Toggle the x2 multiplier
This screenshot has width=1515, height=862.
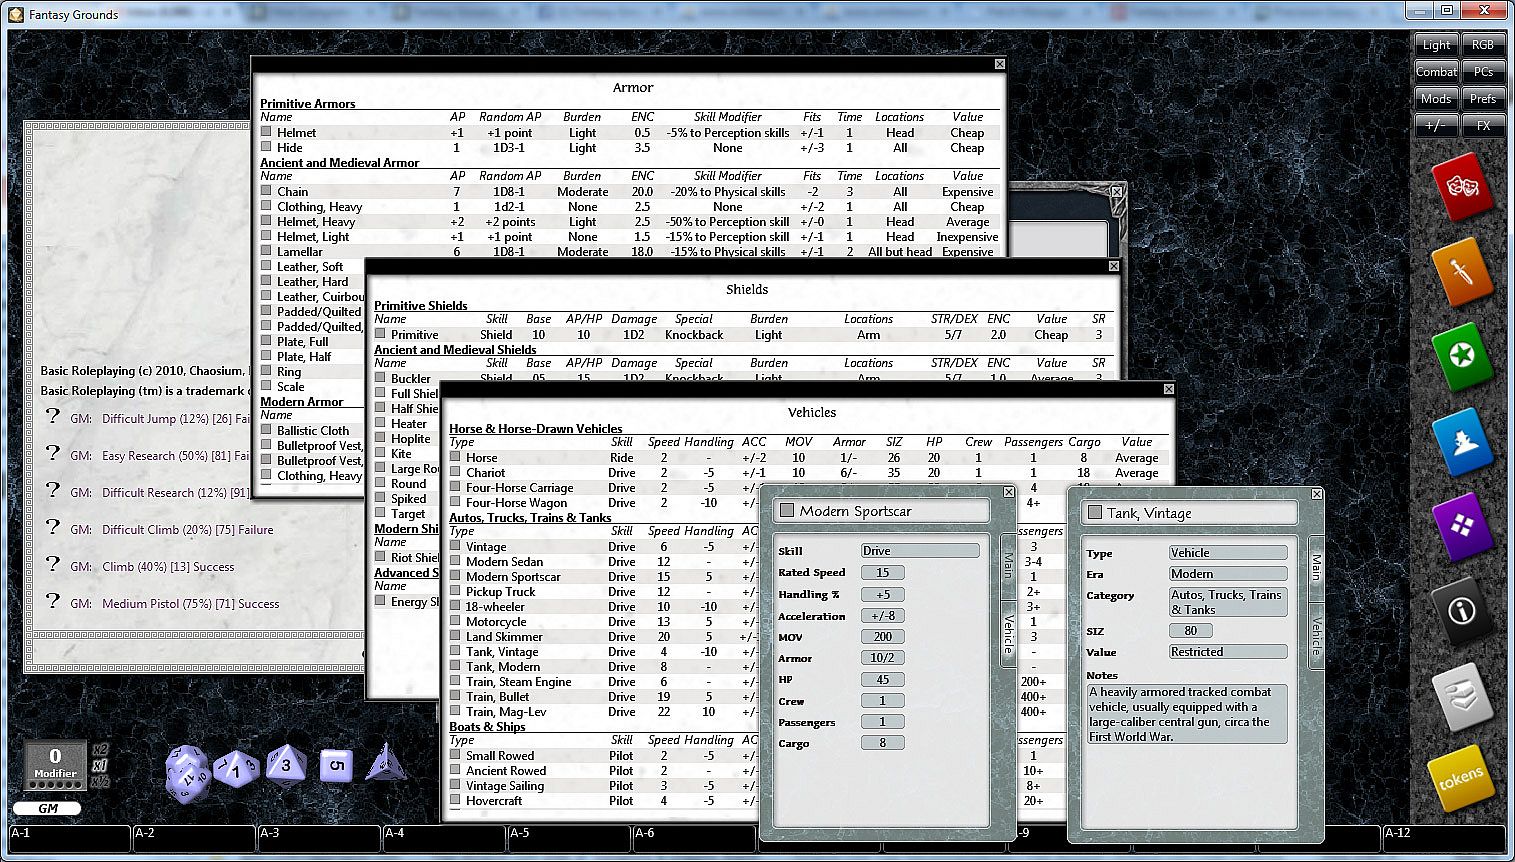[100, 750]
